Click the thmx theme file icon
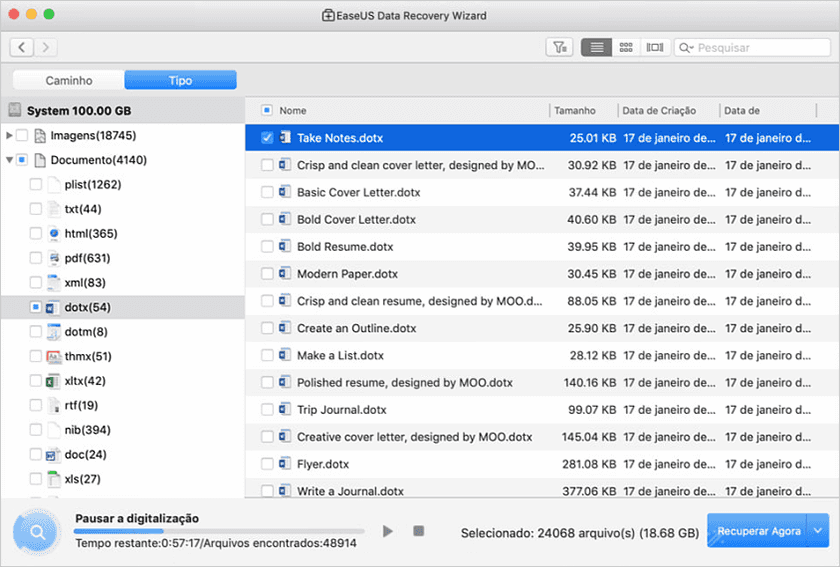Screen dimensions: 840x567 click(54, 356)
